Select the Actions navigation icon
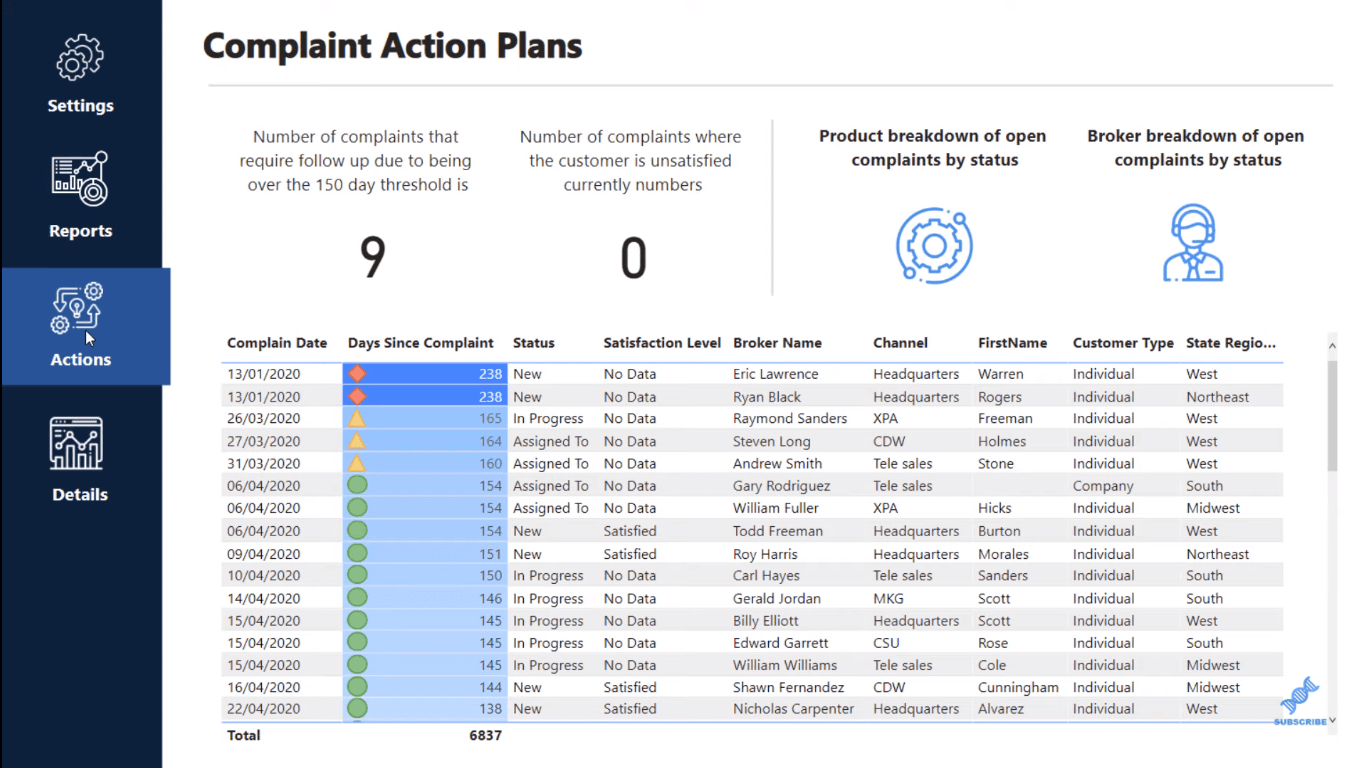The height and width of the screenshot is (768, 1366). click(77, 308)
